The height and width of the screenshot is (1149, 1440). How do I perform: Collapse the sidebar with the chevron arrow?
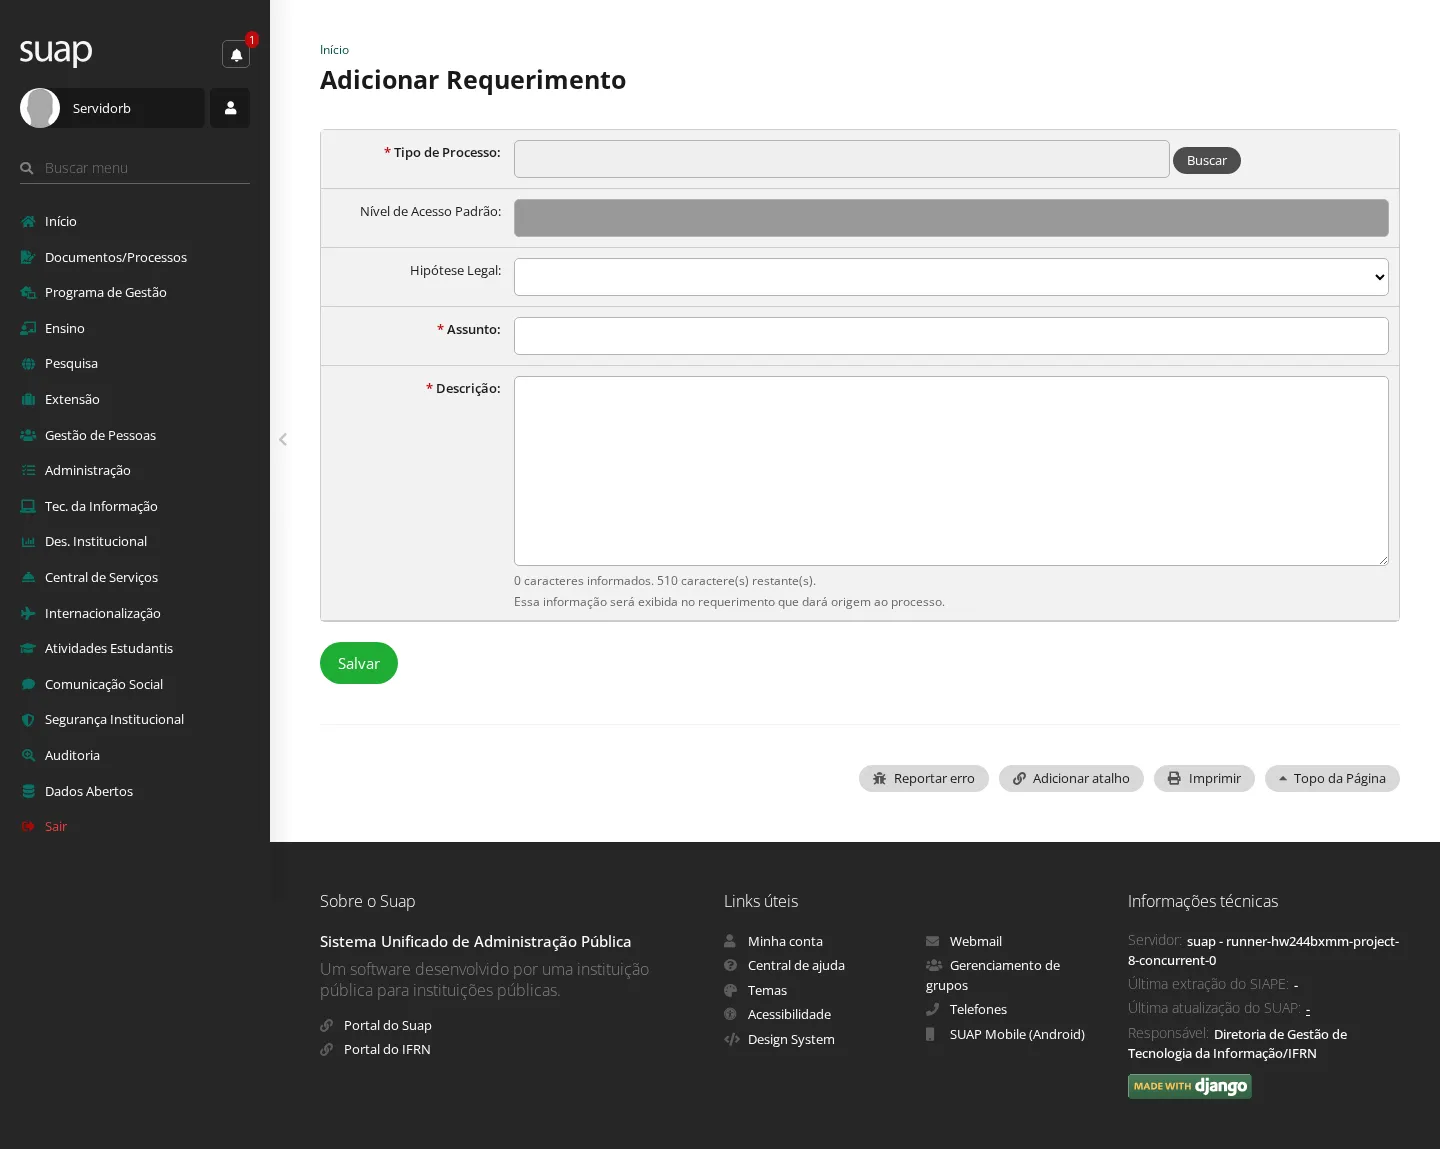point(283,439)
